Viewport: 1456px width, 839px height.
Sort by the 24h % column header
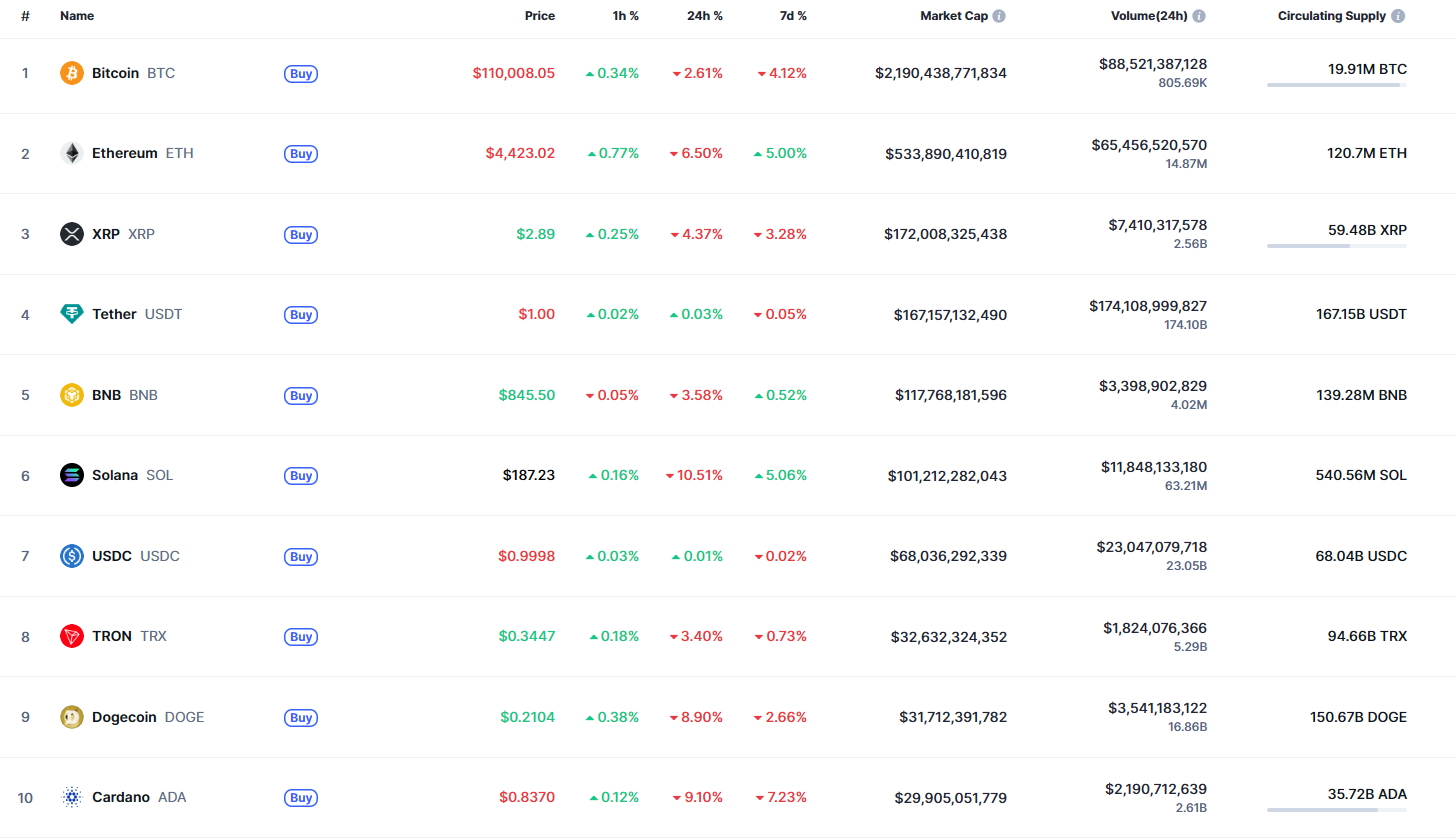click(x=703, y=16)
